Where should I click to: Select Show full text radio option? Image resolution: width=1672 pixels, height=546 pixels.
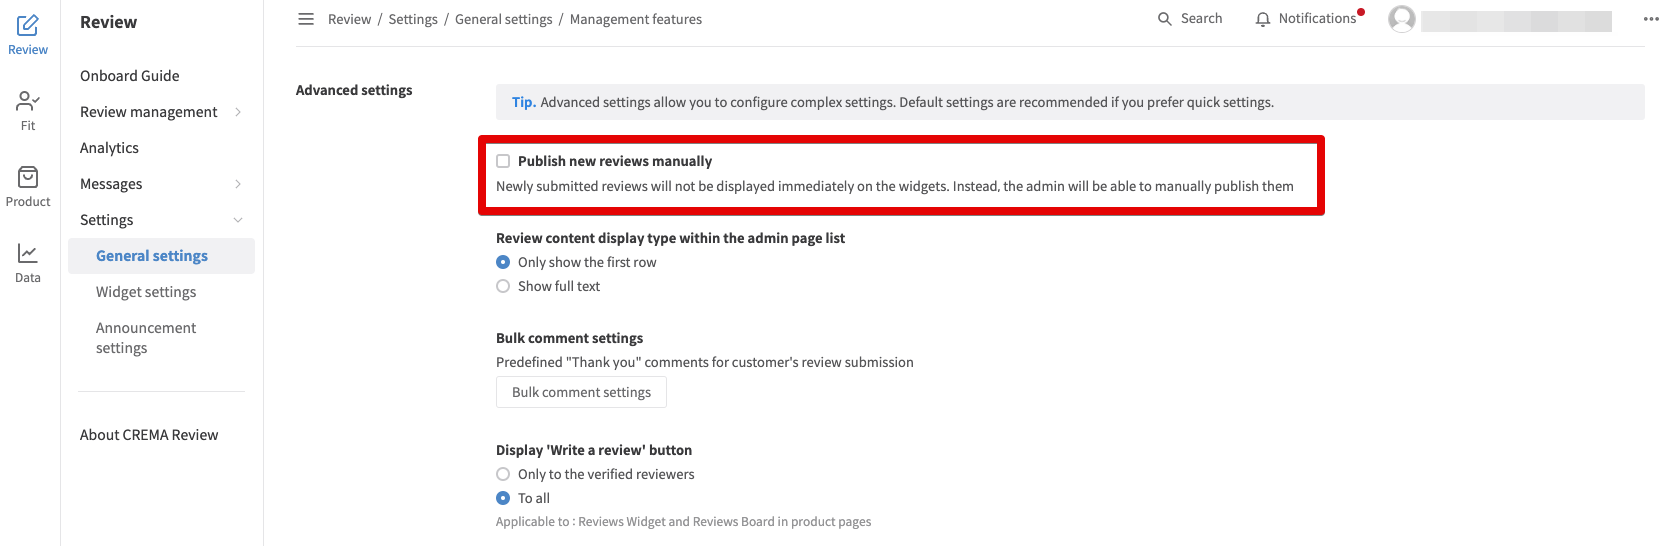[503, 286]
